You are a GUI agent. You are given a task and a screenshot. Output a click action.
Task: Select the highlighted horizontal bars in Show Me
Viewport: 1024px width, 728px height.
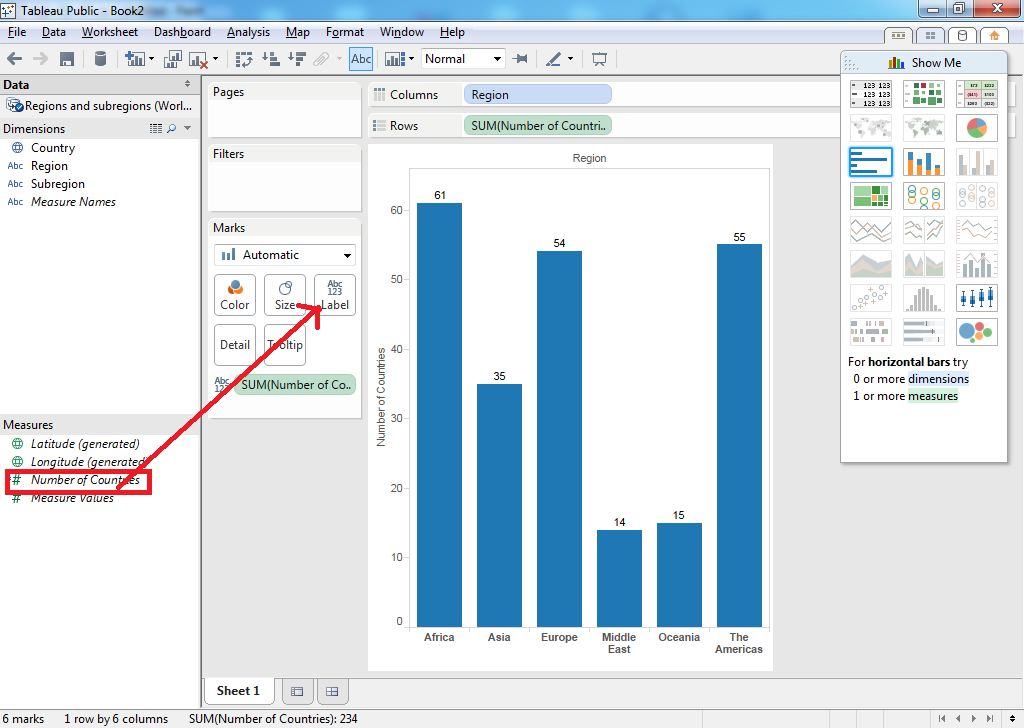pos(870,162)
